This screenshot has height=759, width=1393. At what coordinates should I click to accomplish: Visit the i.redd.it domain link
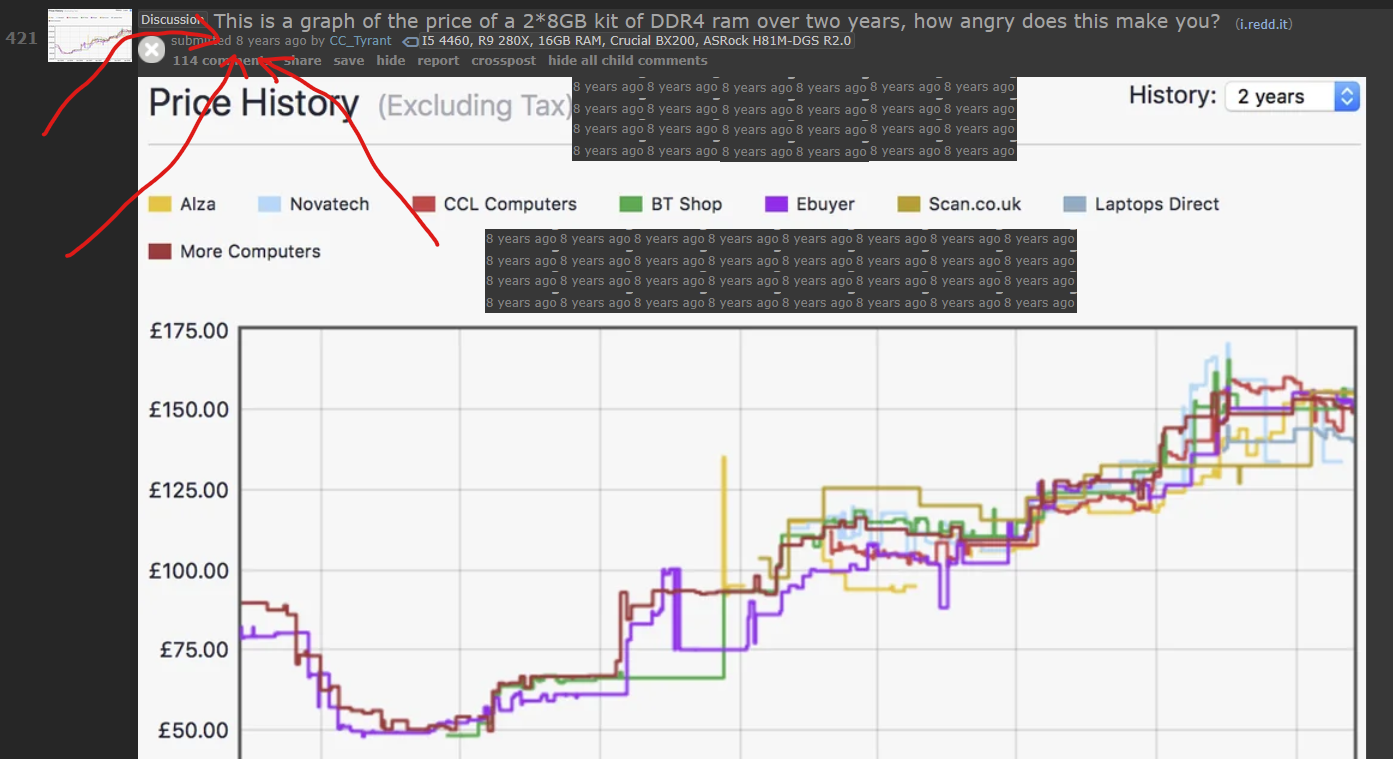(x=1264, y=23)
